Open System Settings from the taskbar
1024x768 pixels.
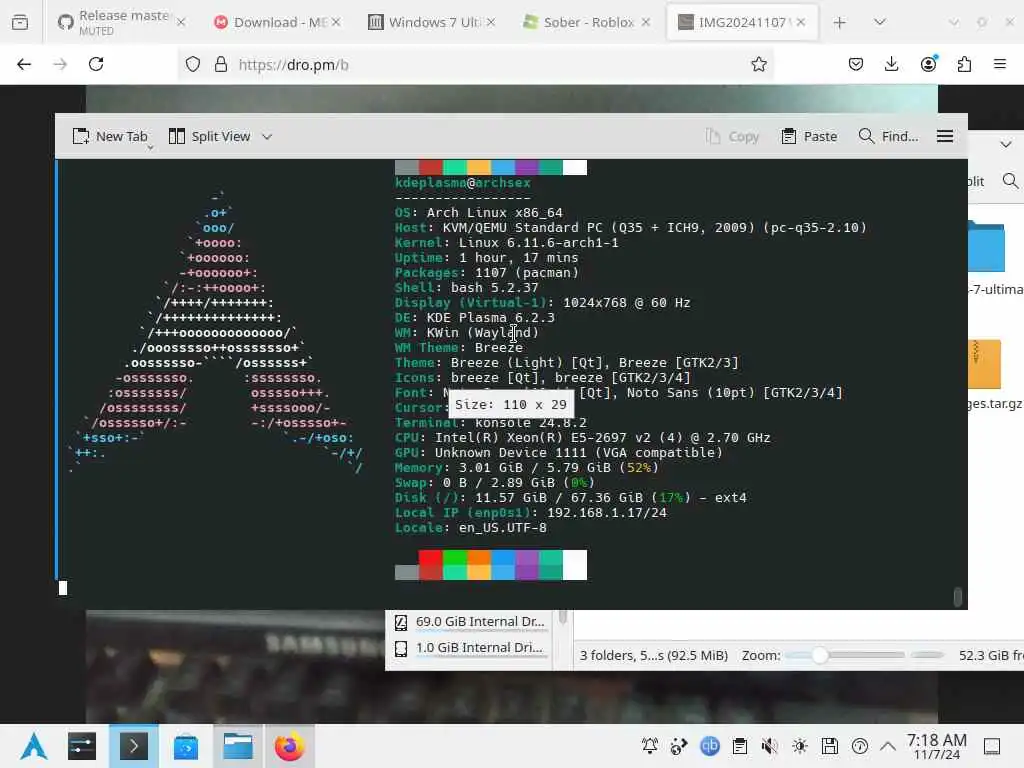coord(82,746)
